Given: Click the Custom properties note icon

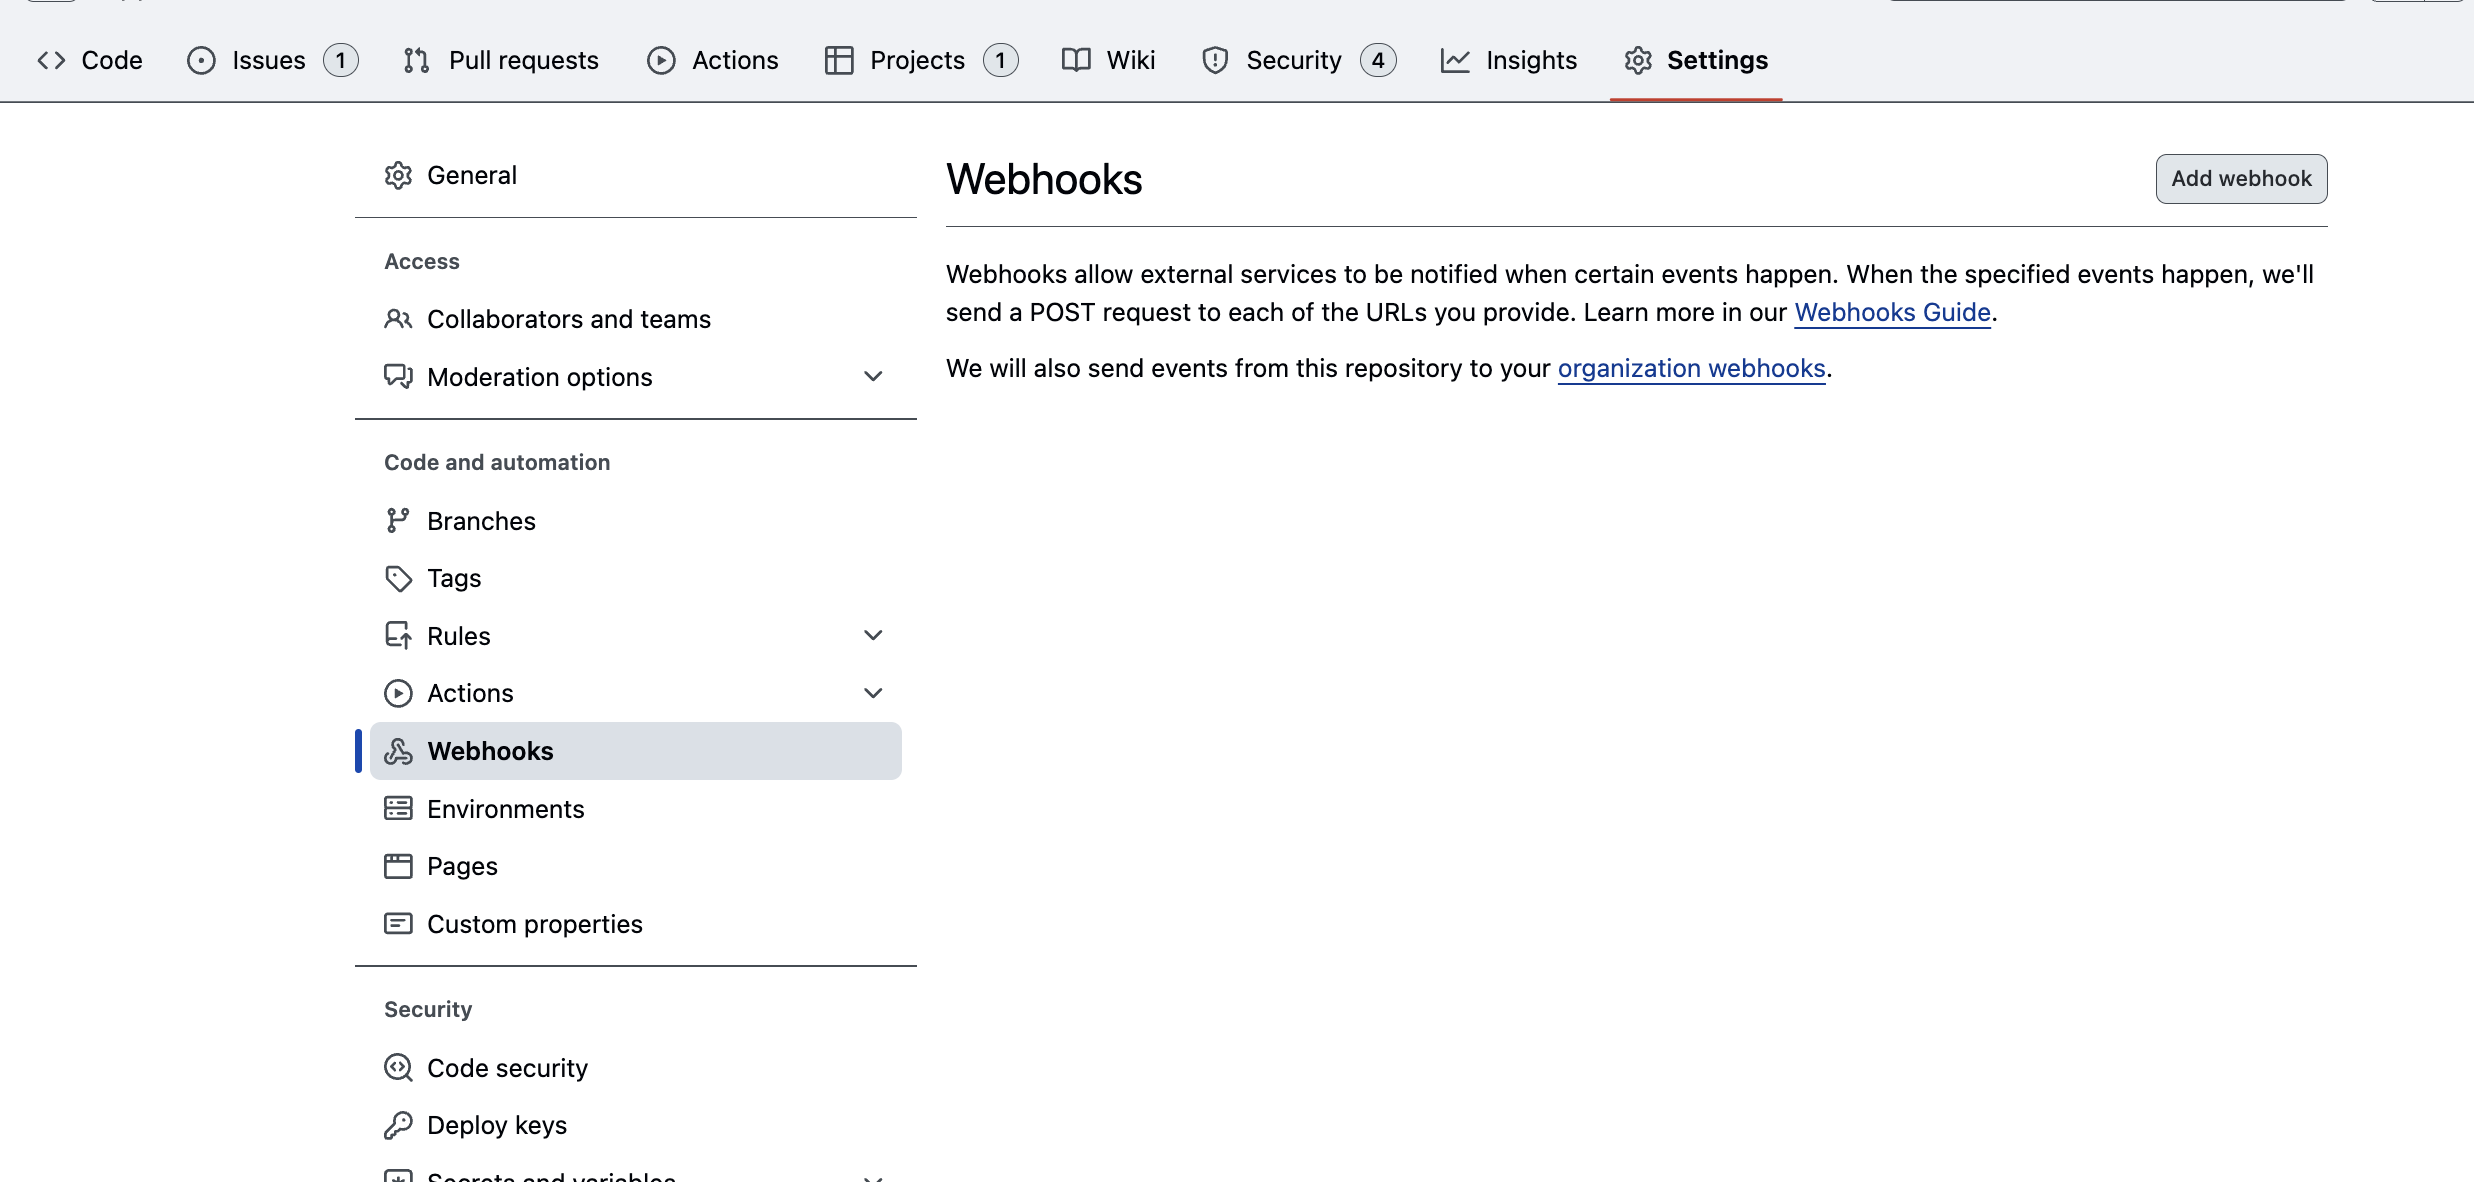Looking at the screenshot, I should [398, 923].
